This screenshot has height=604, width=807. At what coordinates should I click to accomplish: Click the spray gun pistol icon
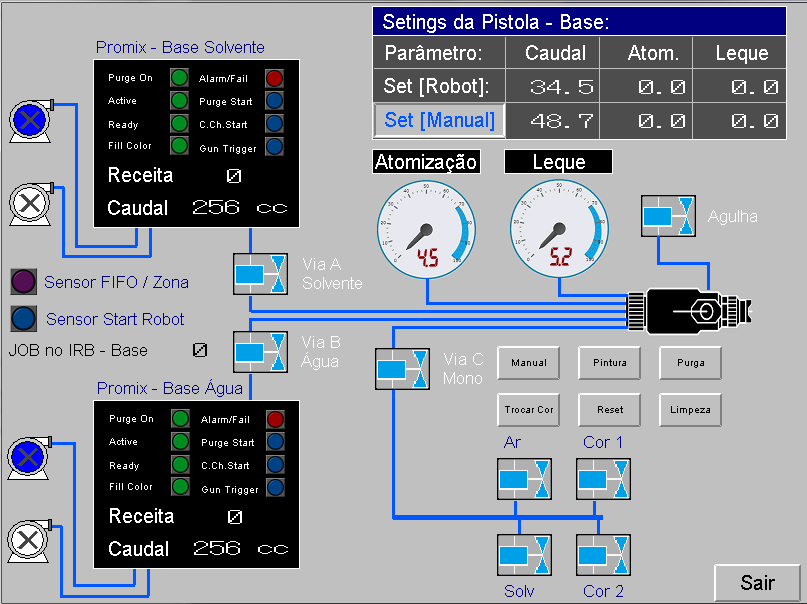pyautogui.click(x=690, y=311)
